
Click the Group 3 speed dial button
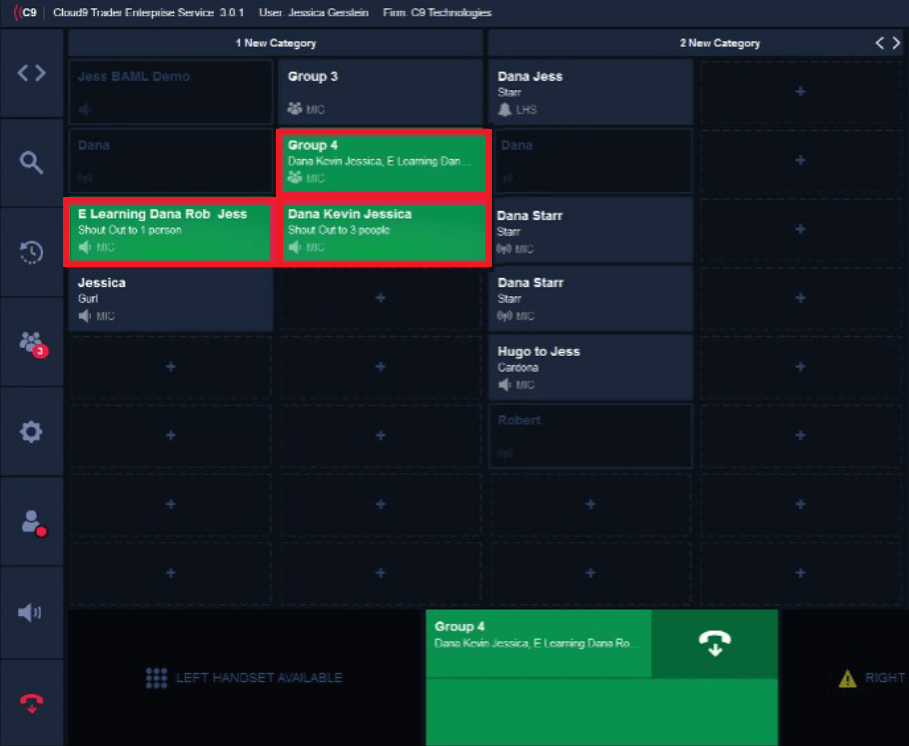pos(379,92)
